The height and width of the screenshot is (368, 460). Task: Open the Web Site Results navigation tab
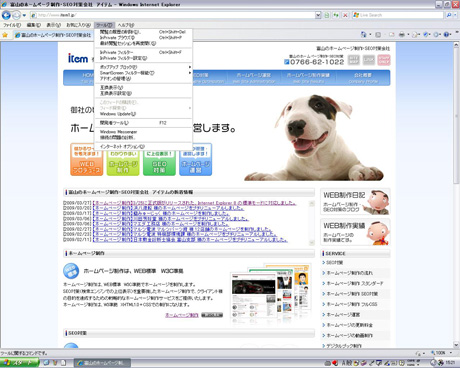coord(308,78)
